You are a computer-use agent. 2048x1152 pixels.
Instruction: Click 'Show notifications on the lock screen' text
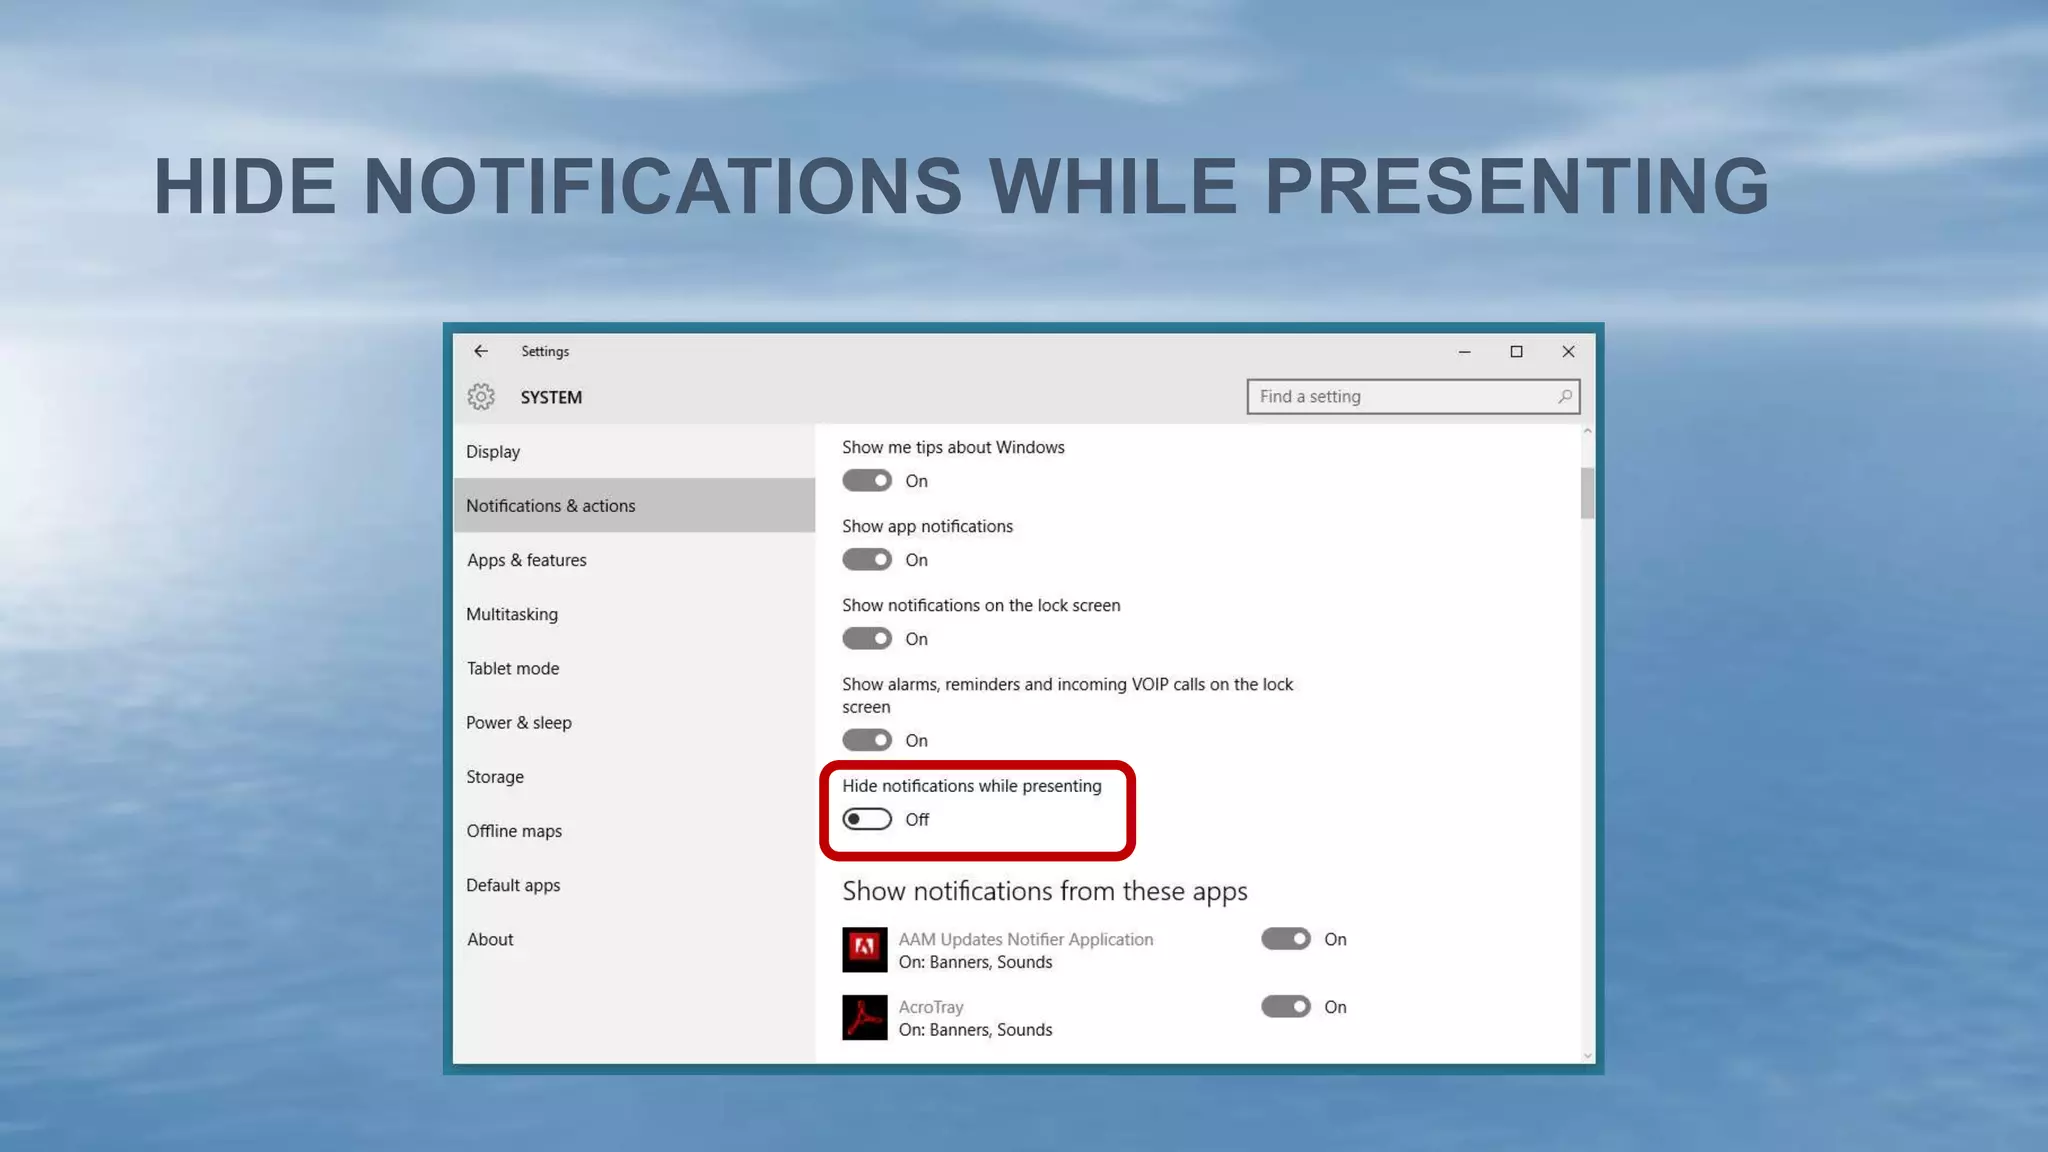tap(981, 605)
